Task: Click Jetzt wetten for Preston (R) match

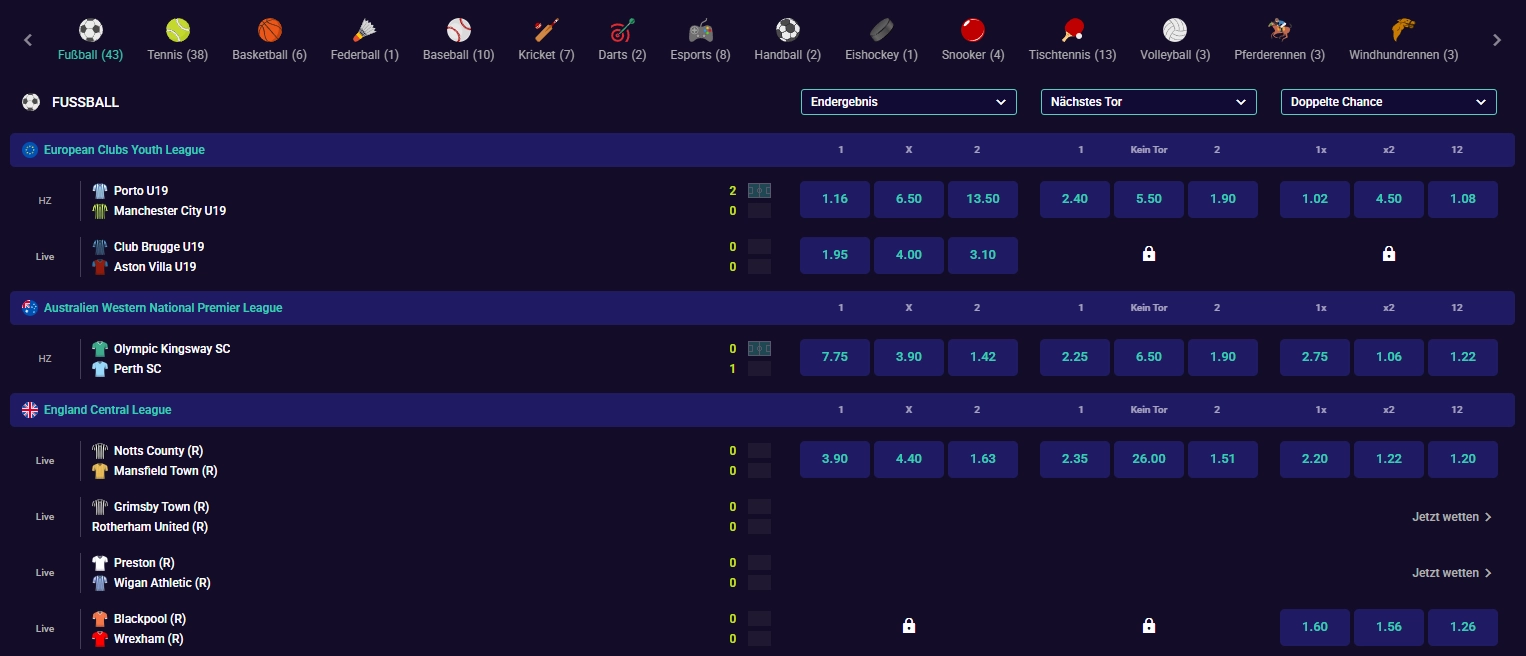Action: tap(1452, 573)
